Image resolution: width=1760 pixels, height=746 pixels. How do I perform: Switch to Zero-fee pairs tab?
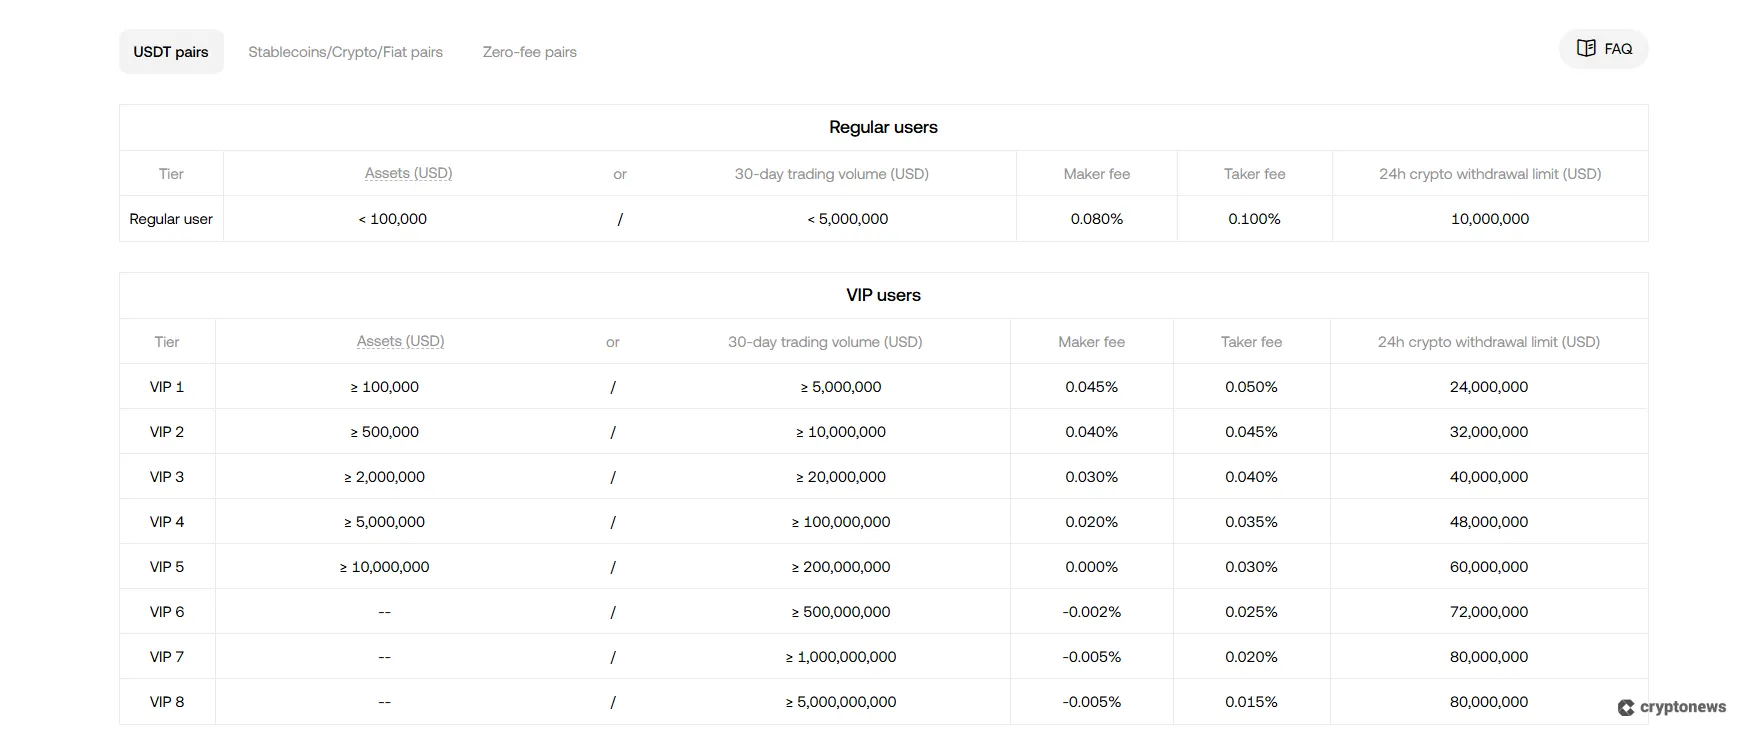tap(530, 52)
